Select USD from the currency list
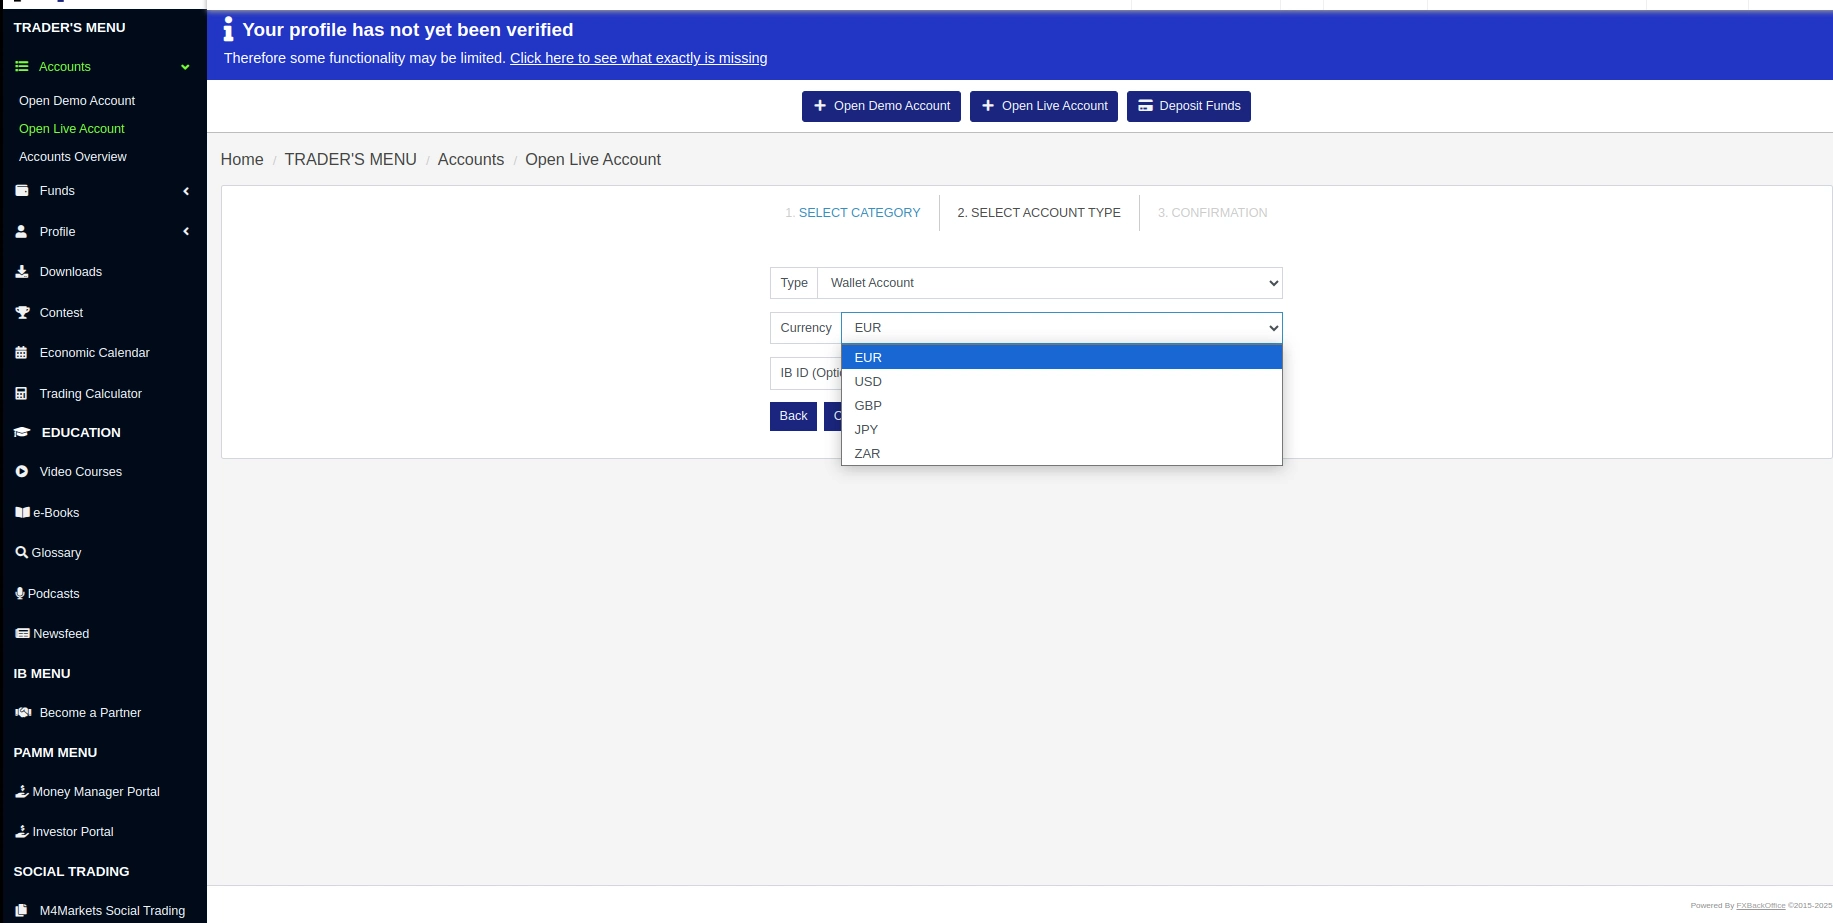Image resolution: width=1833 pixels, height=923 pixels. click(868, 382)
